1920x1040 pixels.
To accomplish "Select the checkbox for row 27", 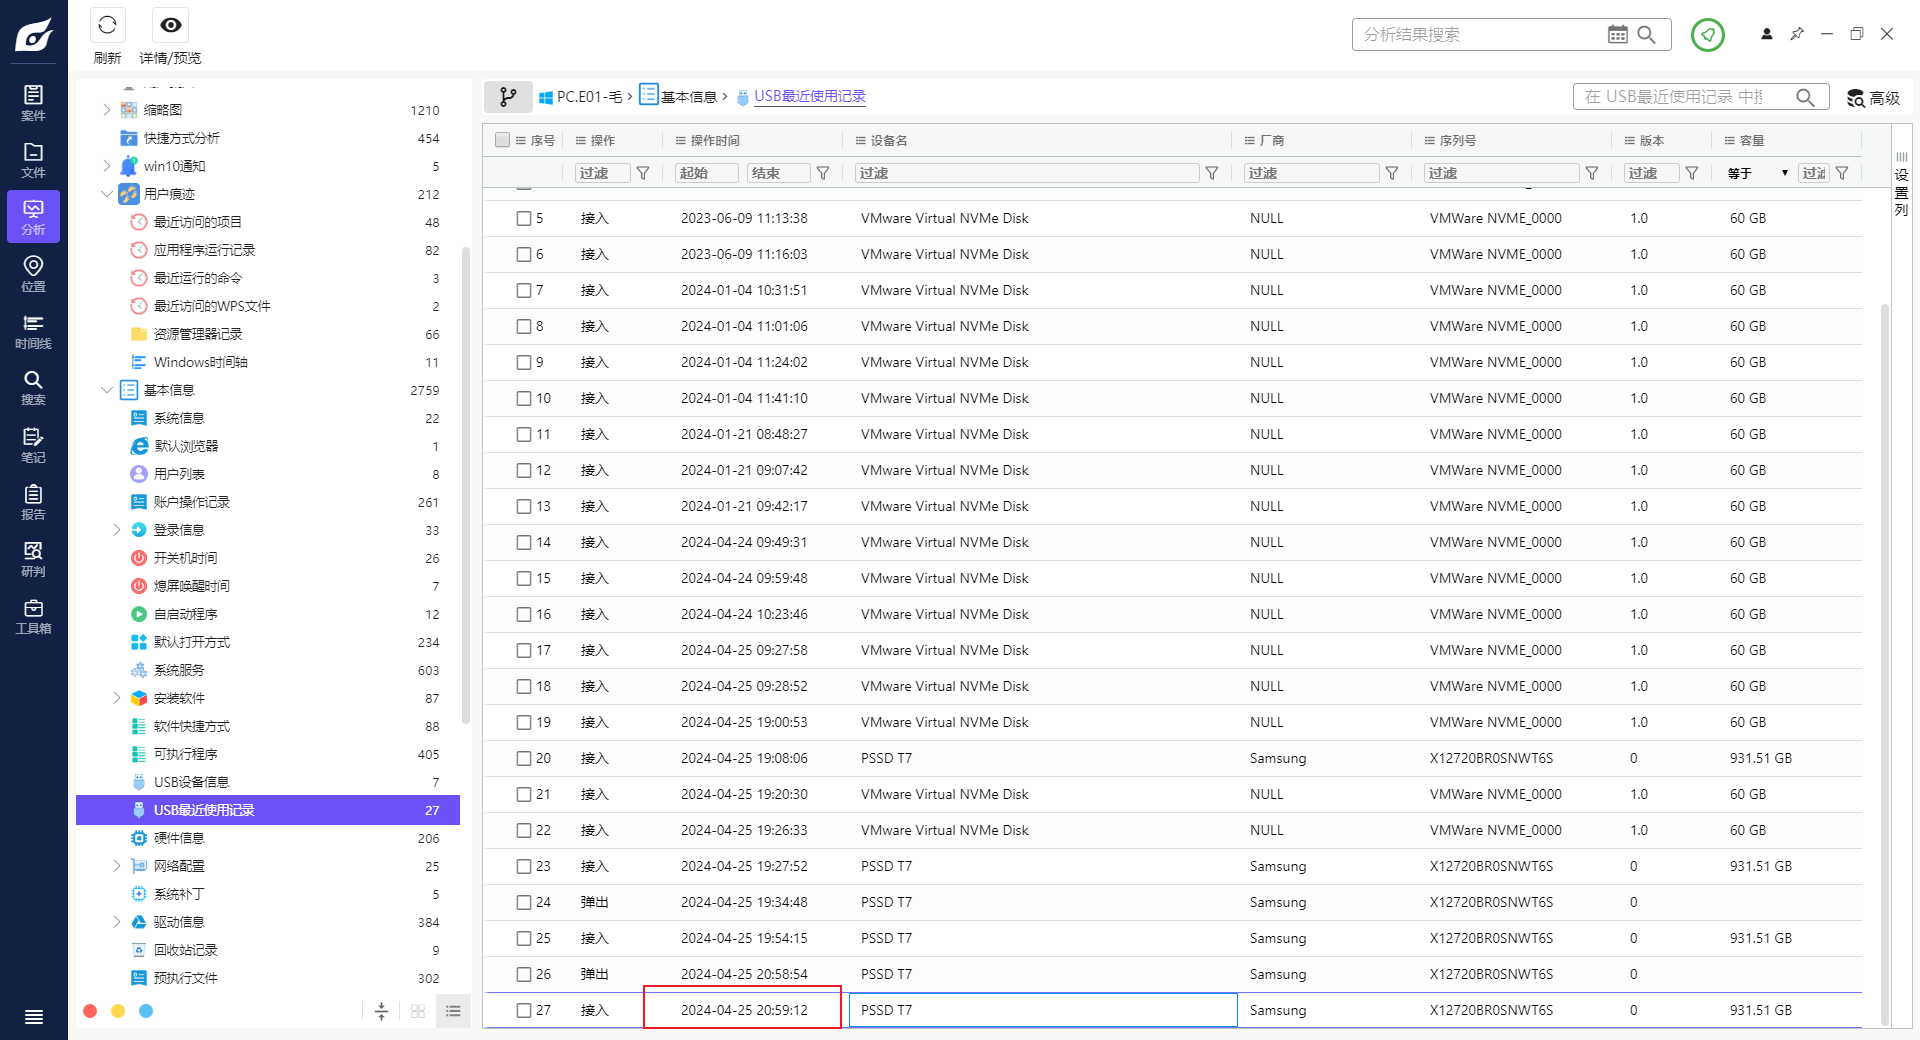I will click(524, 1010).
